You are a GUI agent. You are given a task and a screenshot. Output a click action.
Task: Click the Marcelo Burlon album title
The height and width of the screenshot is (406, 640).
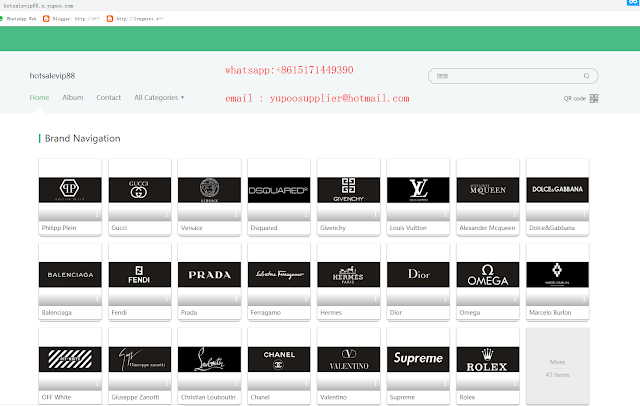coord(550,313)
